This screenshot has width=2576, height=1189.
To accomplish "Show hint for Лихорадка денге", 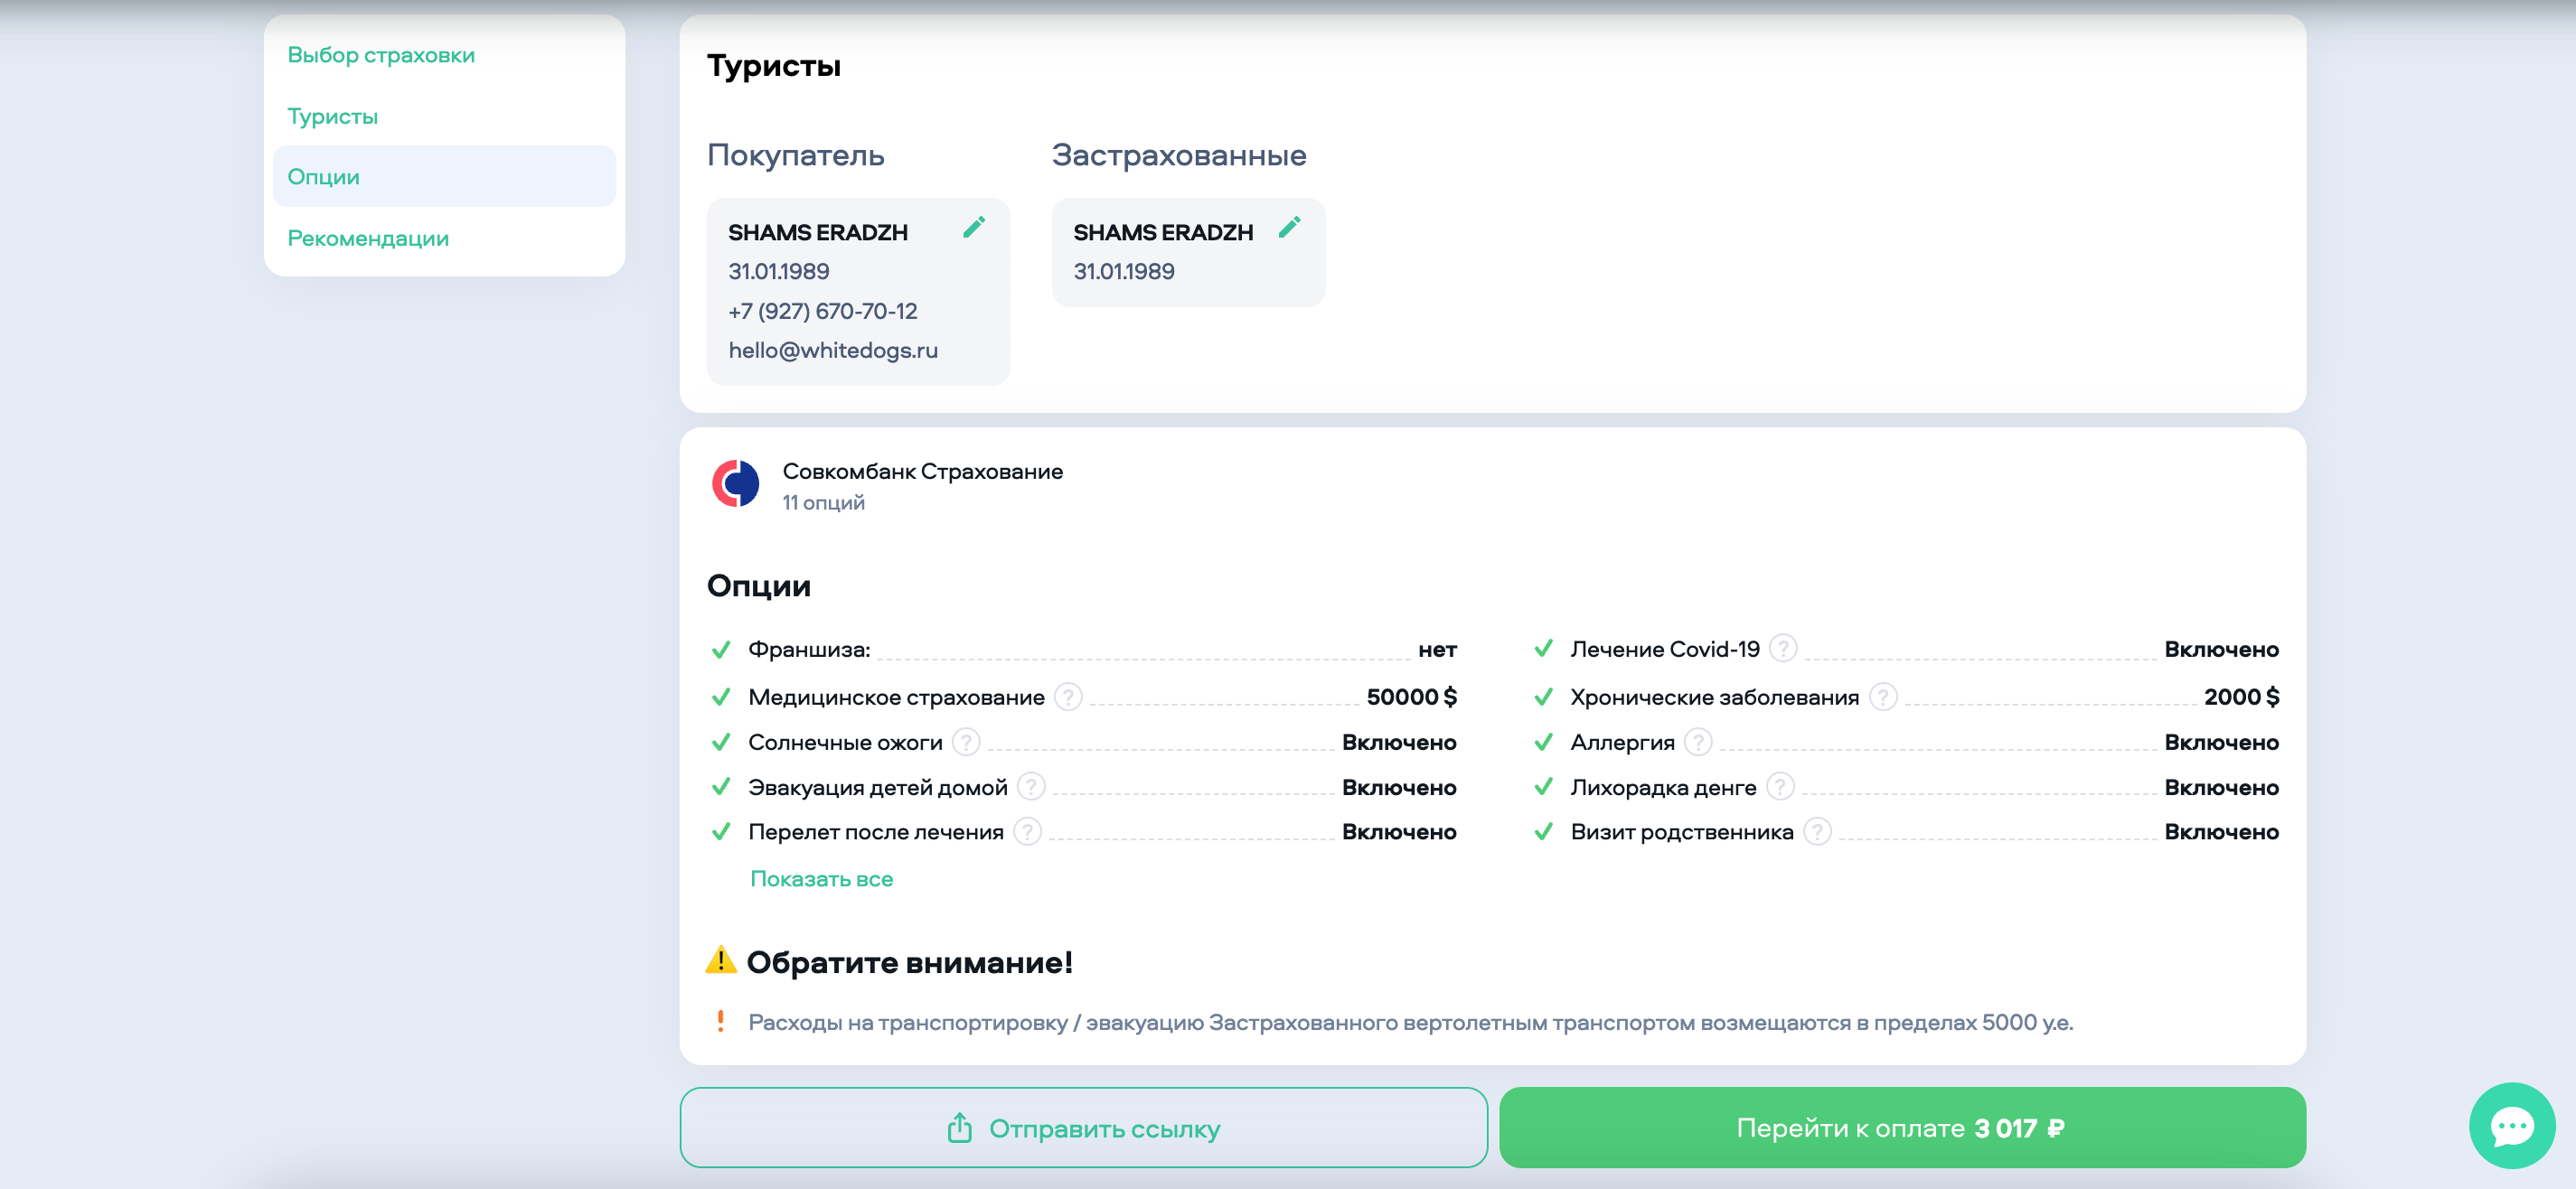I will click(1779, 787).
